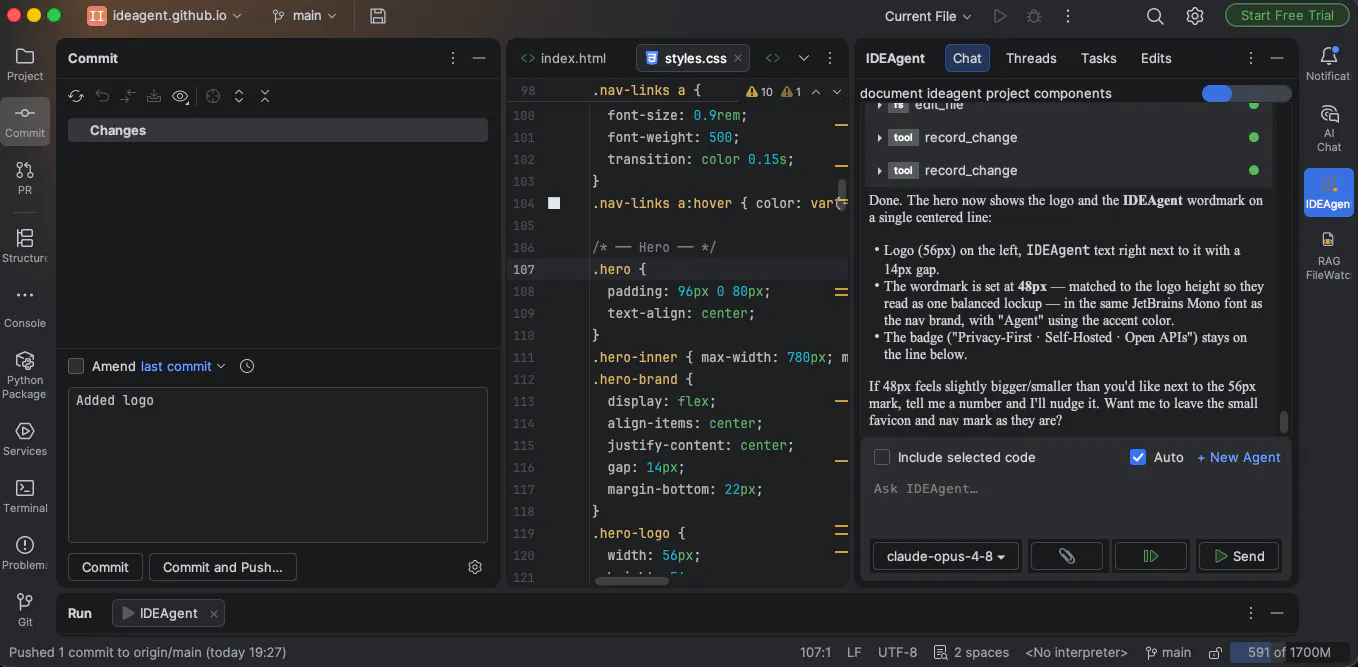Image resolution: width=1358 pixels, height=667 pixels.
Task: Toggle the eye view options in Commit toolbar
Action: coord(181,96)
